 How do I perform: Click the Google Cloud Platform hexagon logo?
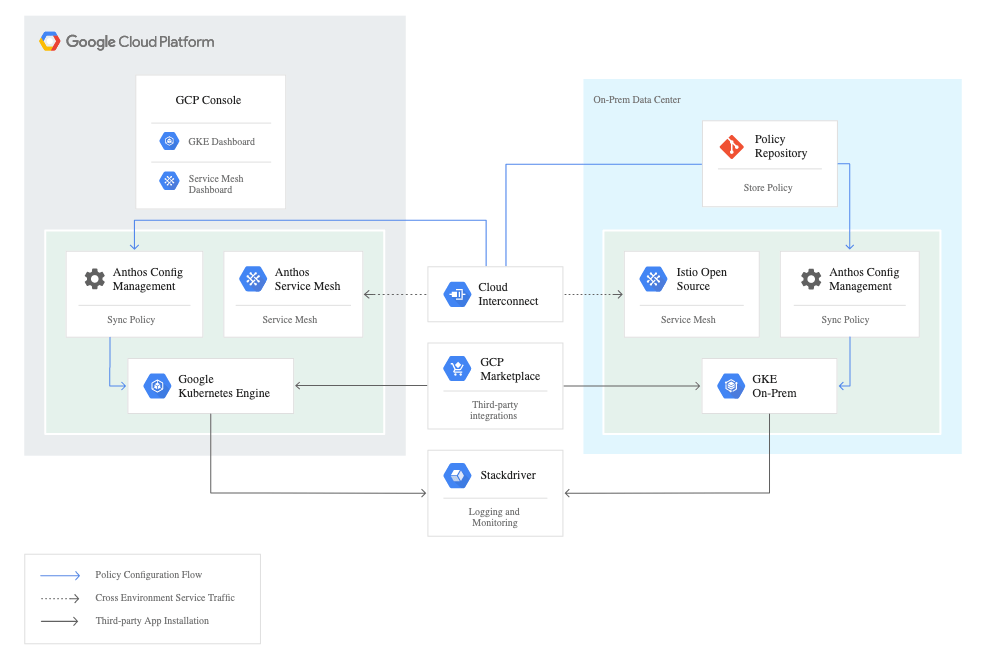tap(50, 41)
